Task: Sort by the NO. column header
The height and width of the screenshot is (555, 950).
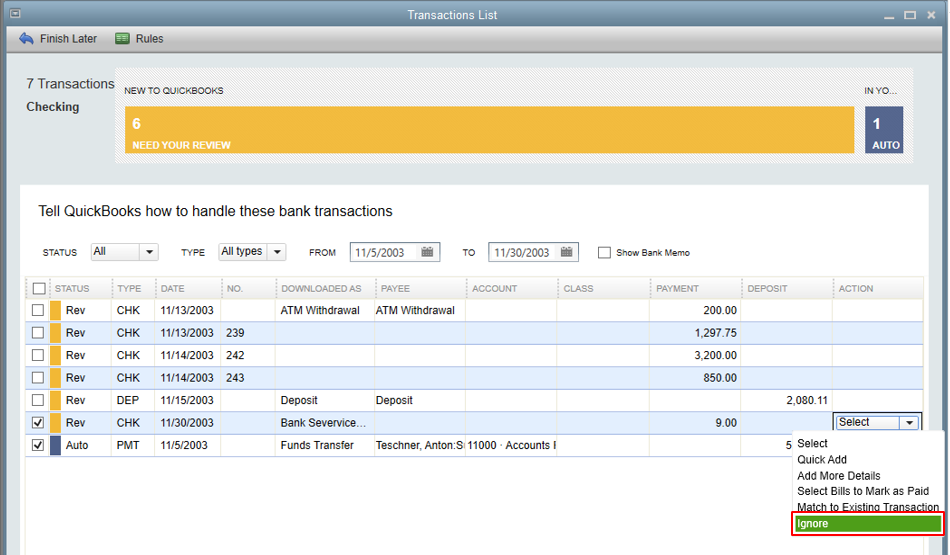Action: pyautogui.click(x=234, y=288)
